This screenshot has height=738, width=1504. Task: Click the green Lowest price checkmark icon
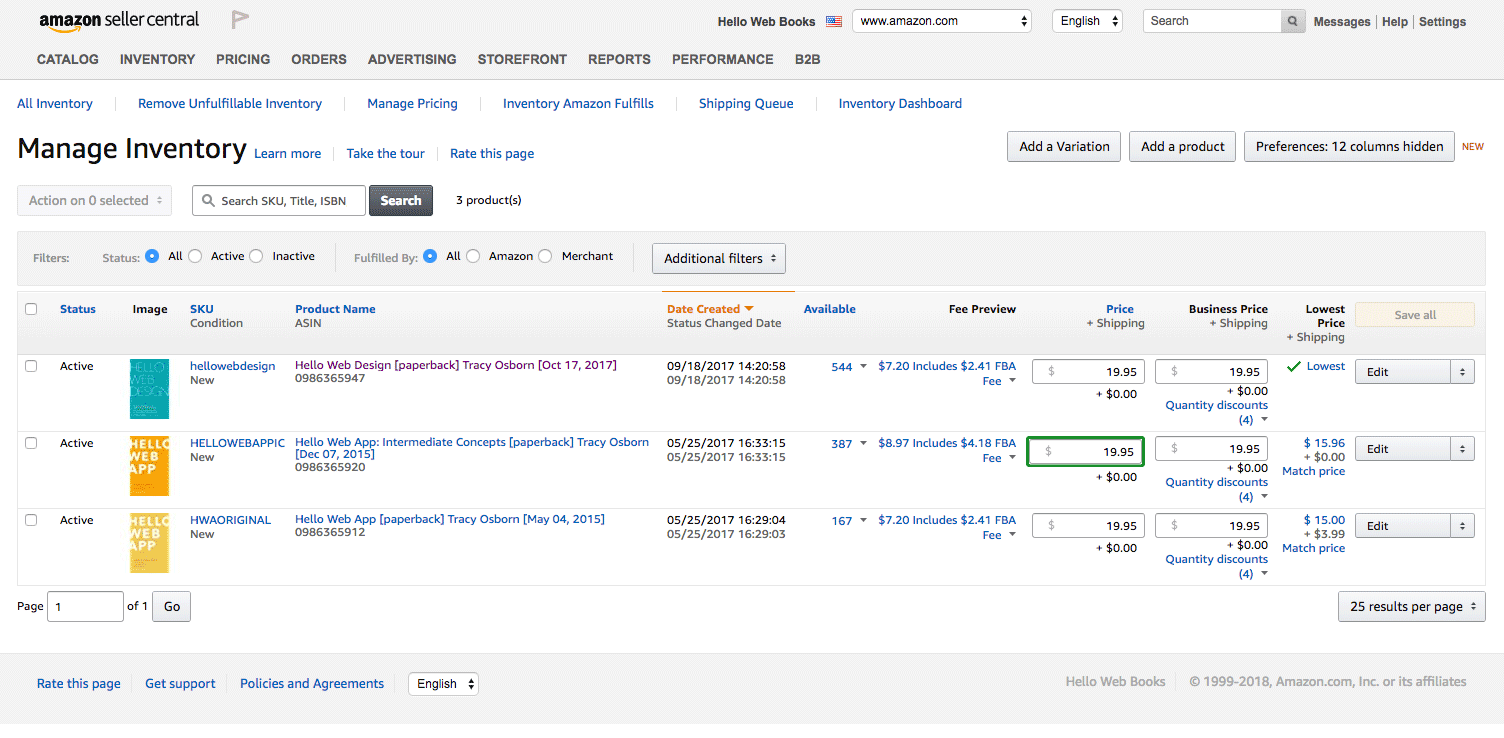coord(1294,366)
